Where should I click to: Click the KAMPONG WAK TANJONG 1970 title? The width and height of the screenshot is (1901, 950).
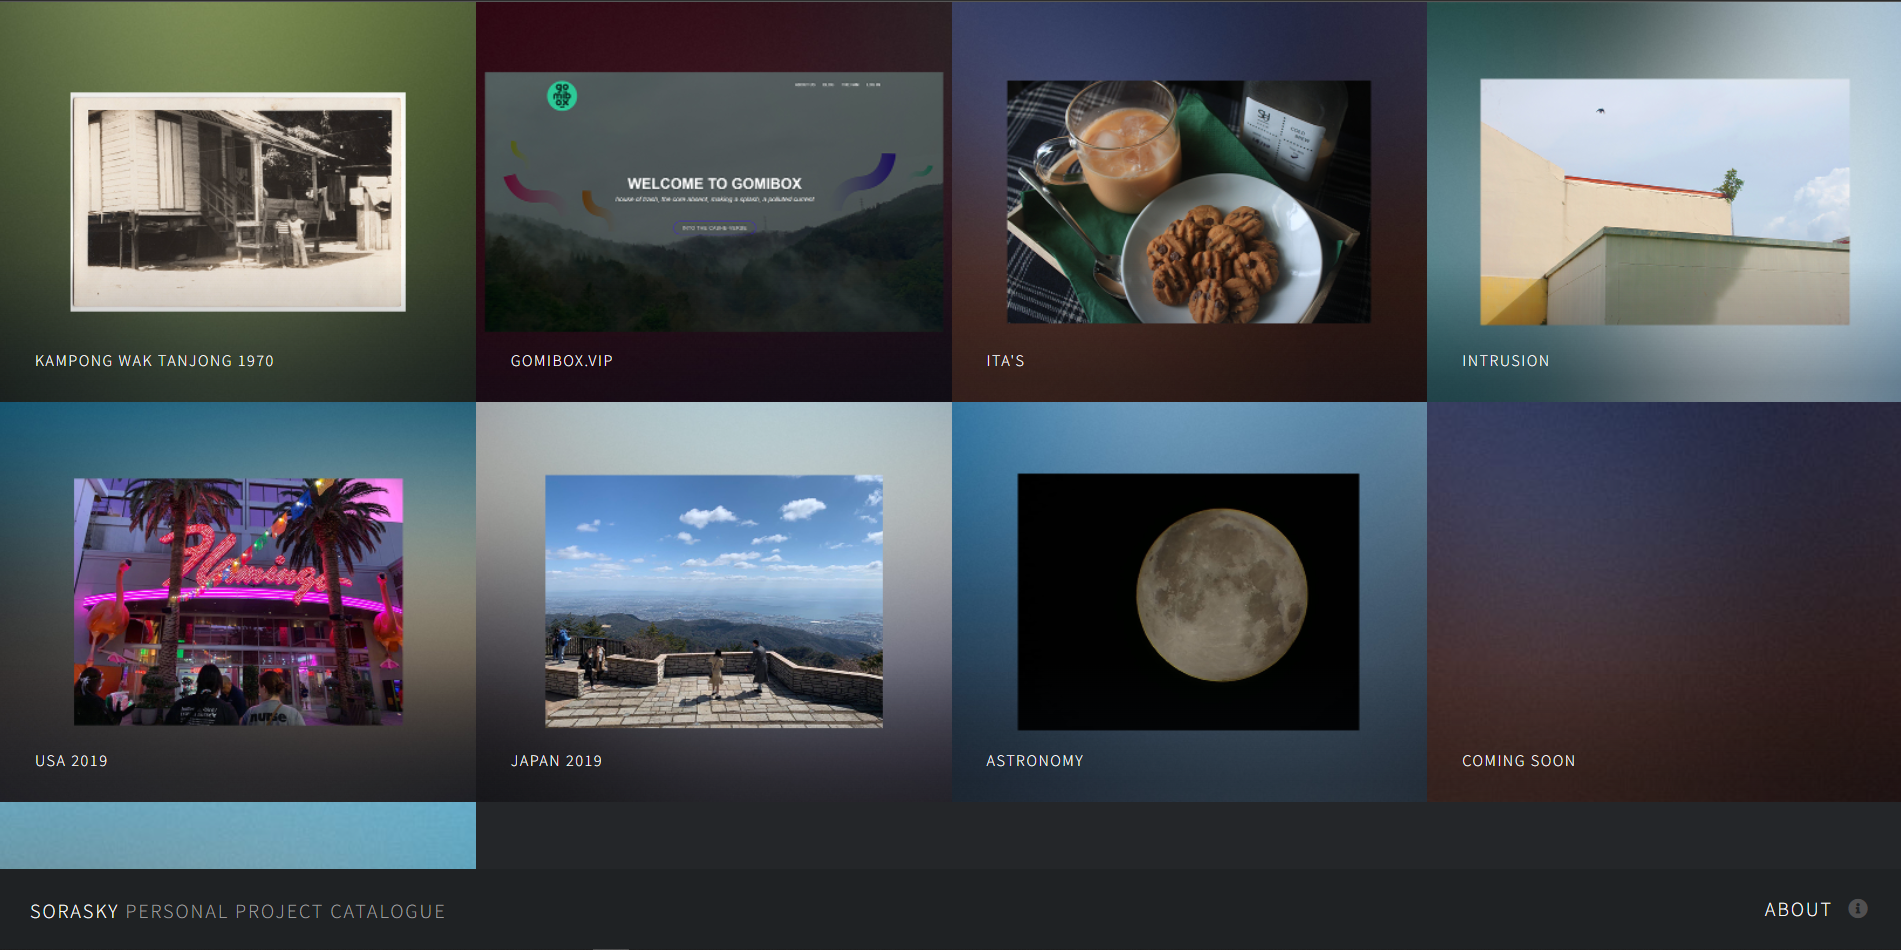[154, 361]
